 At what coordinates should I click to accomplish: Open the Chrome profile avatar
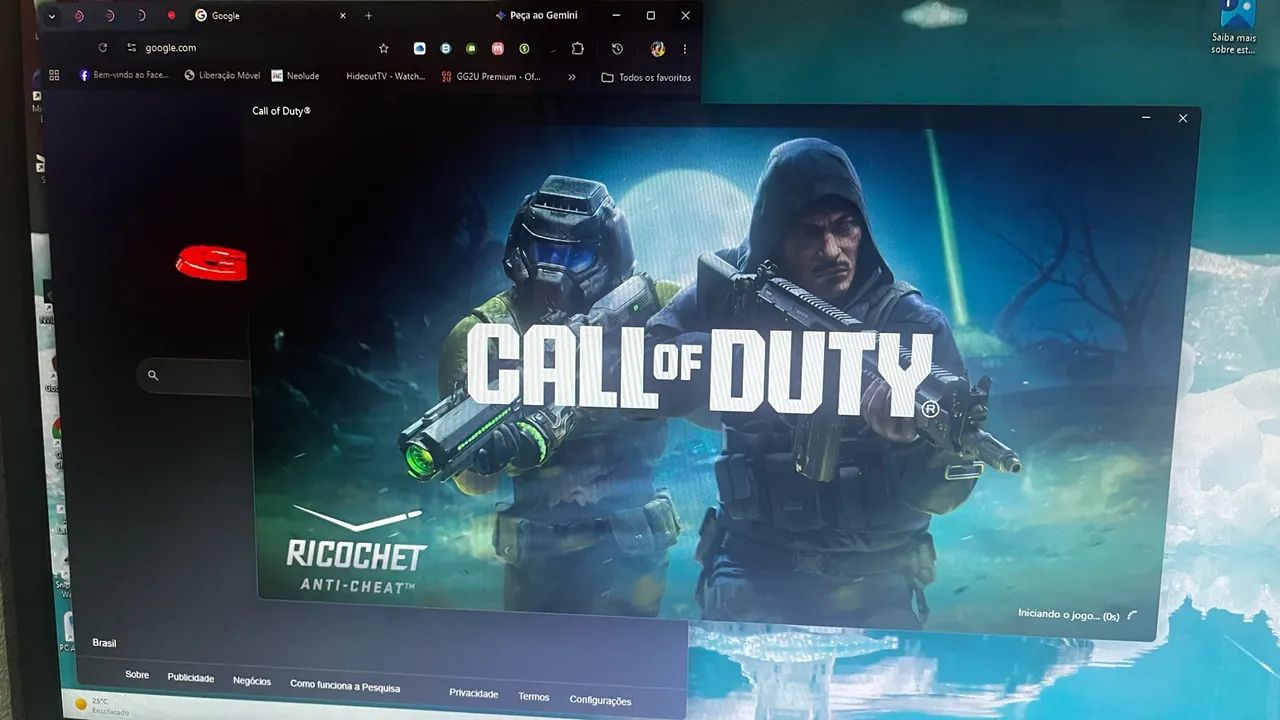click(x=658, y=48)
